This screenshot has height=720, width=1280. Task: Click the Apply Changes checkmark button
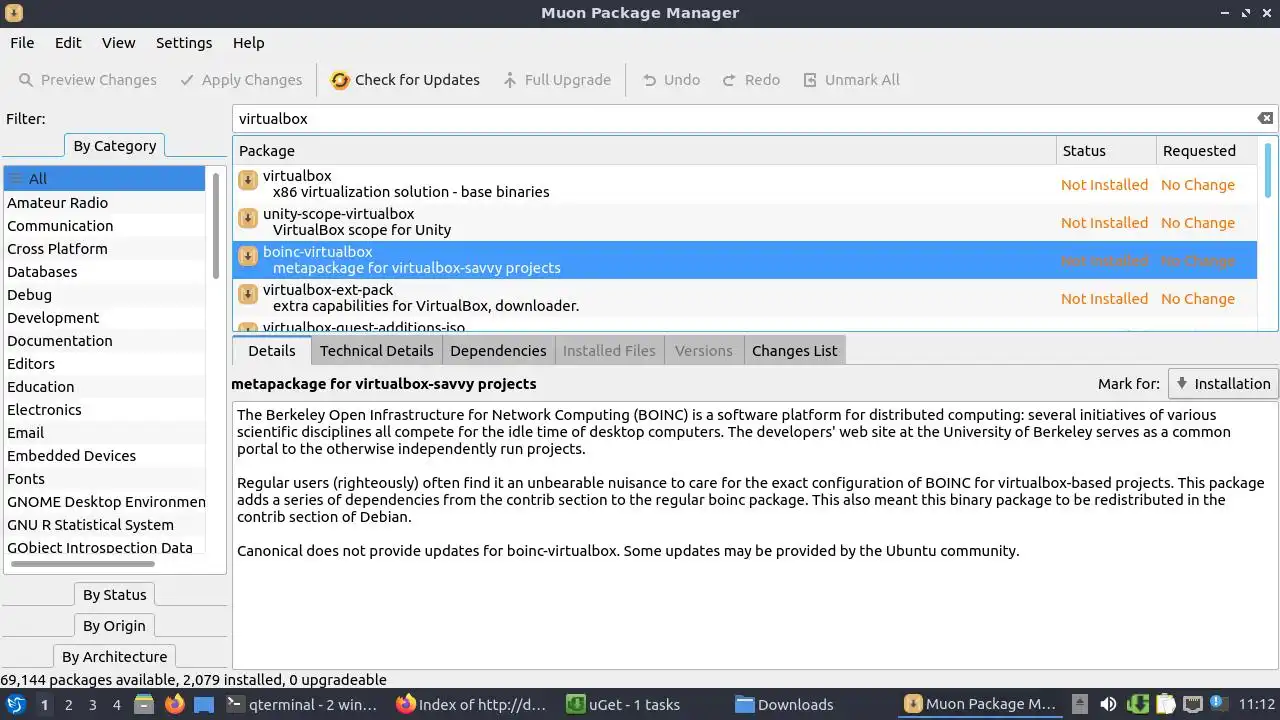coord(240,80)
